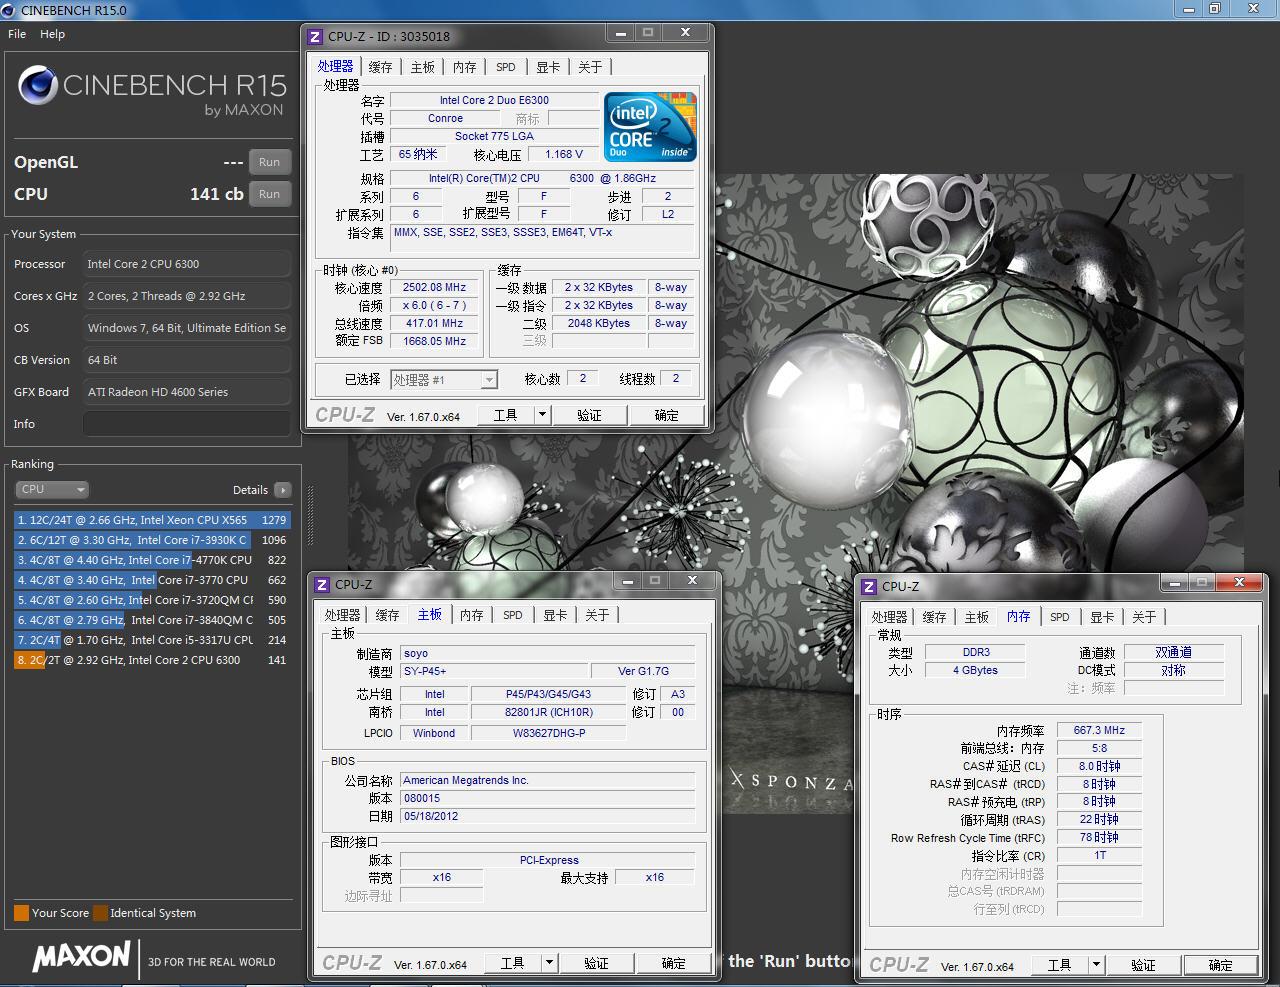Click the orange Your Score legend square
The height and width of the screenshot is (987, 1280).
click(x=21, y=913)
